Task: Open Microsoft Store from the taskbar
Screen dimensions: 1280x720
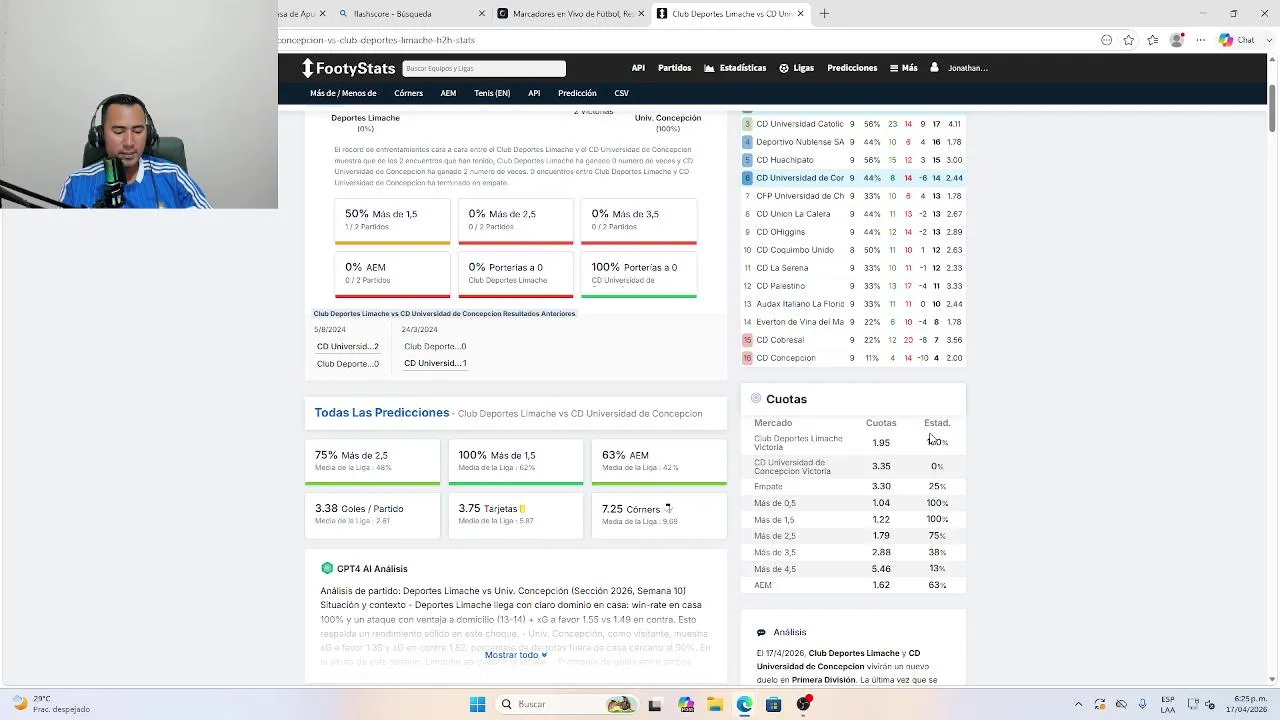Action: coord(773,704)
